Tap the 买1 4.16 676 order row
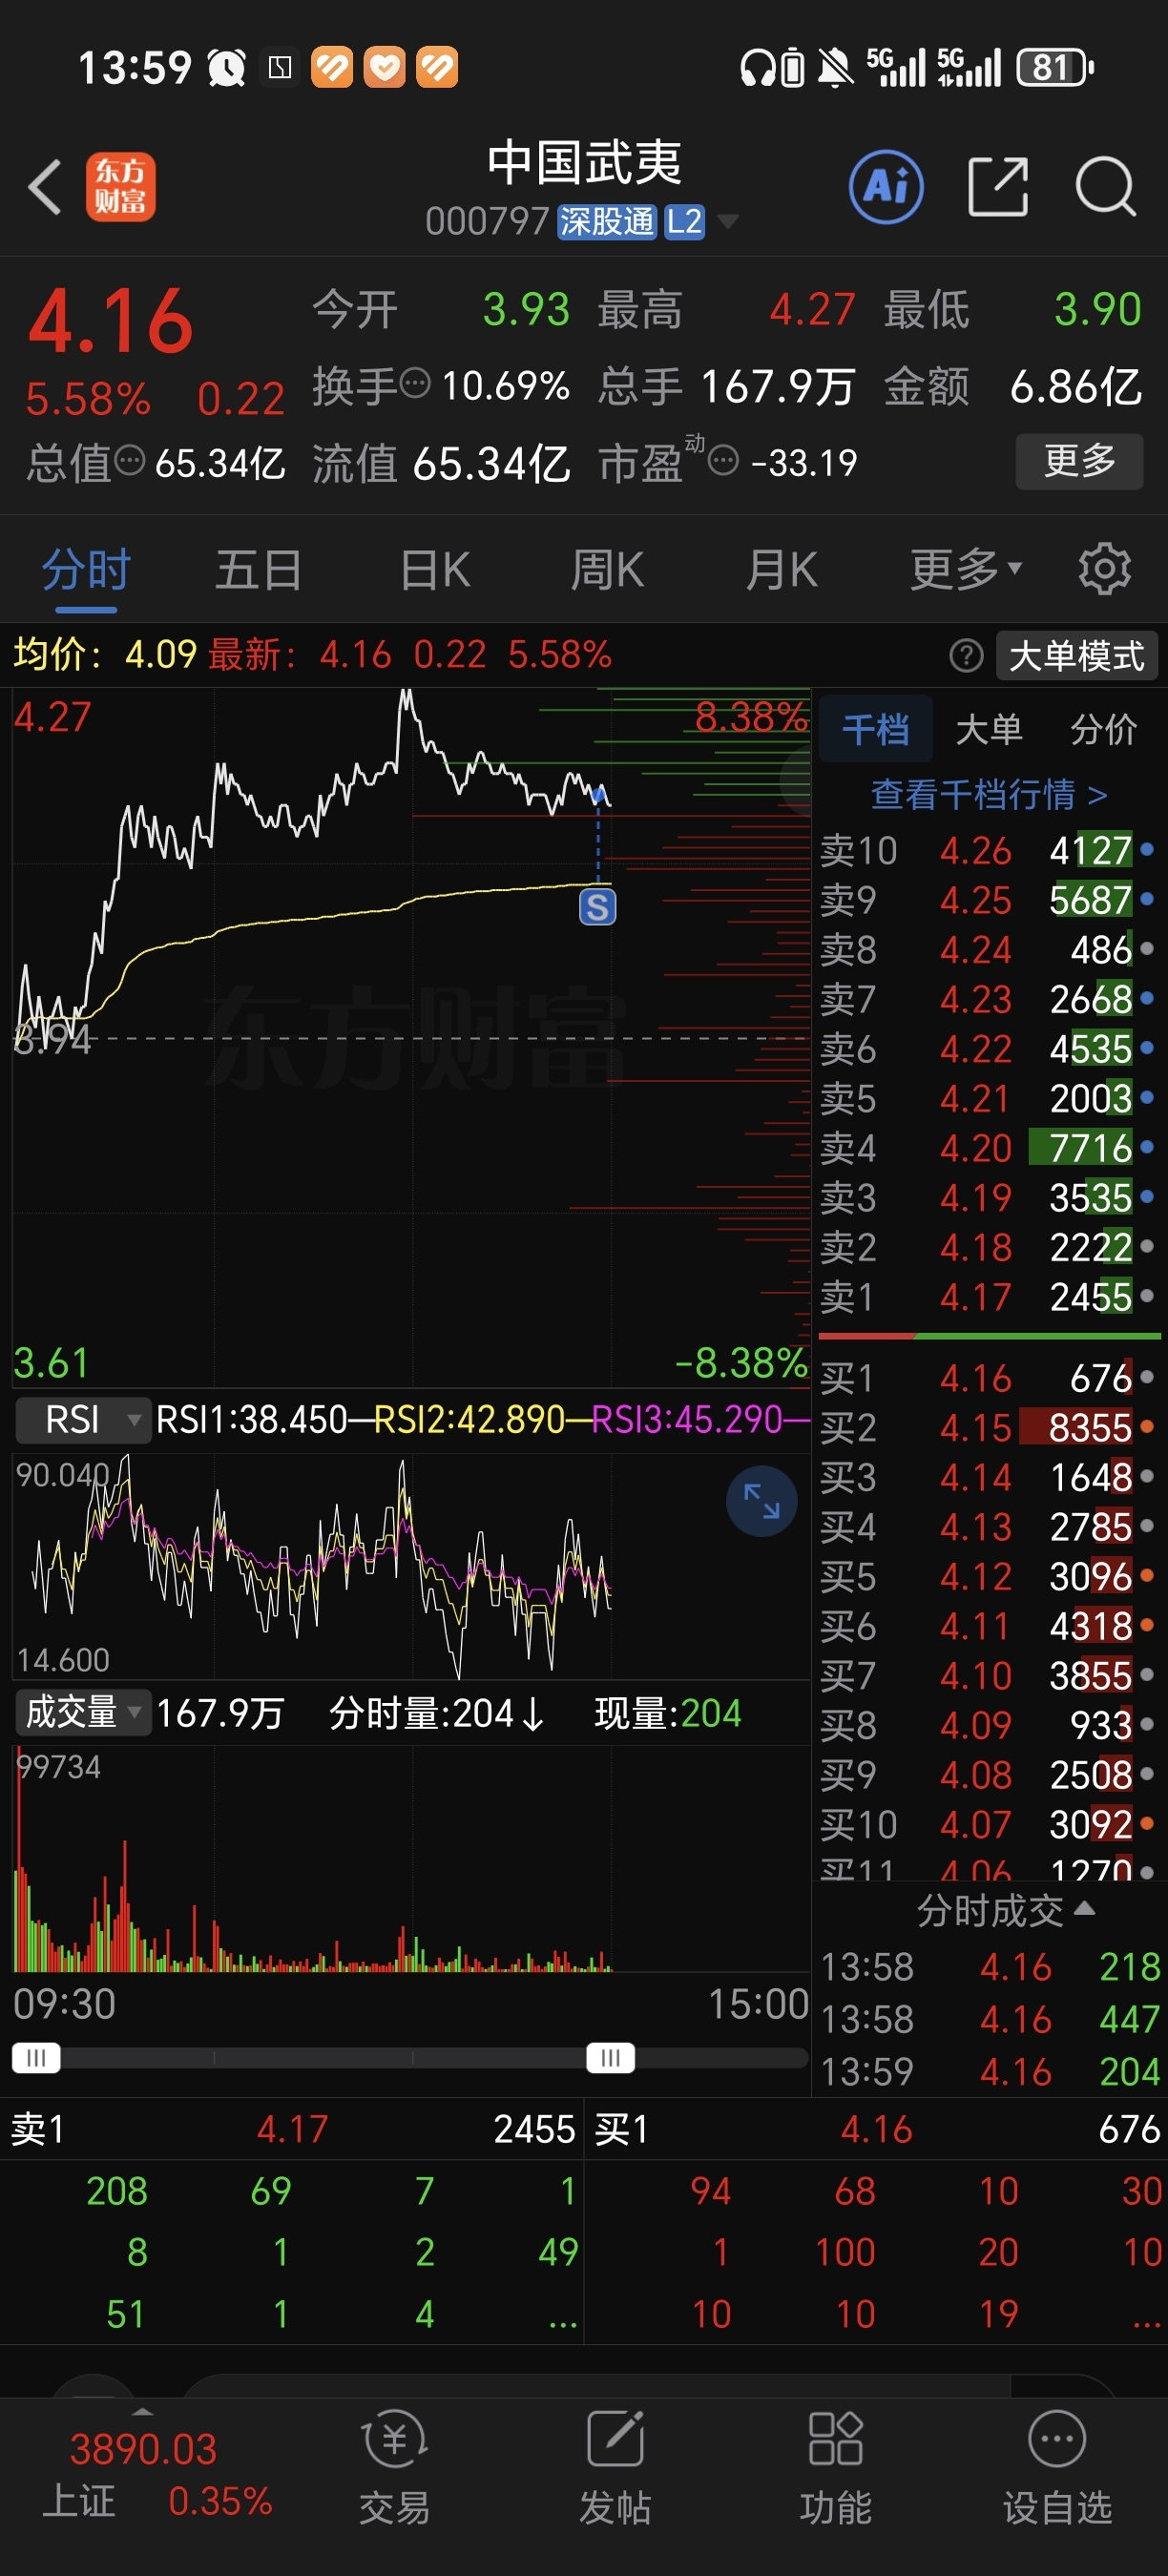Image resolution: width=1168 pixels, height=2576 pixels. [x=988, y=1378]
